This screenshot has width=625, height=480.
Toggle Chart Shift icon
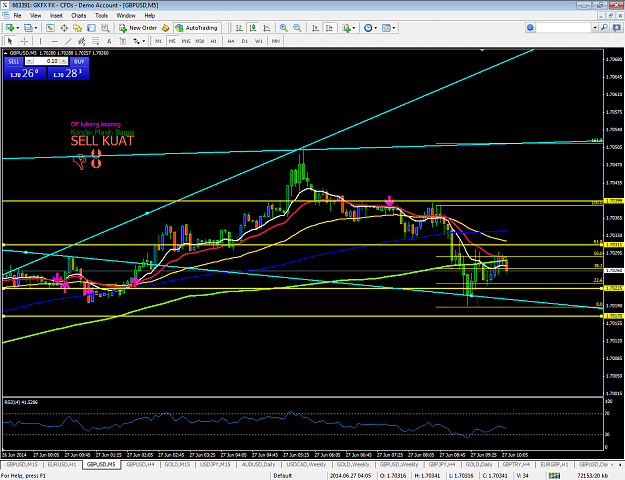[329, 28]
